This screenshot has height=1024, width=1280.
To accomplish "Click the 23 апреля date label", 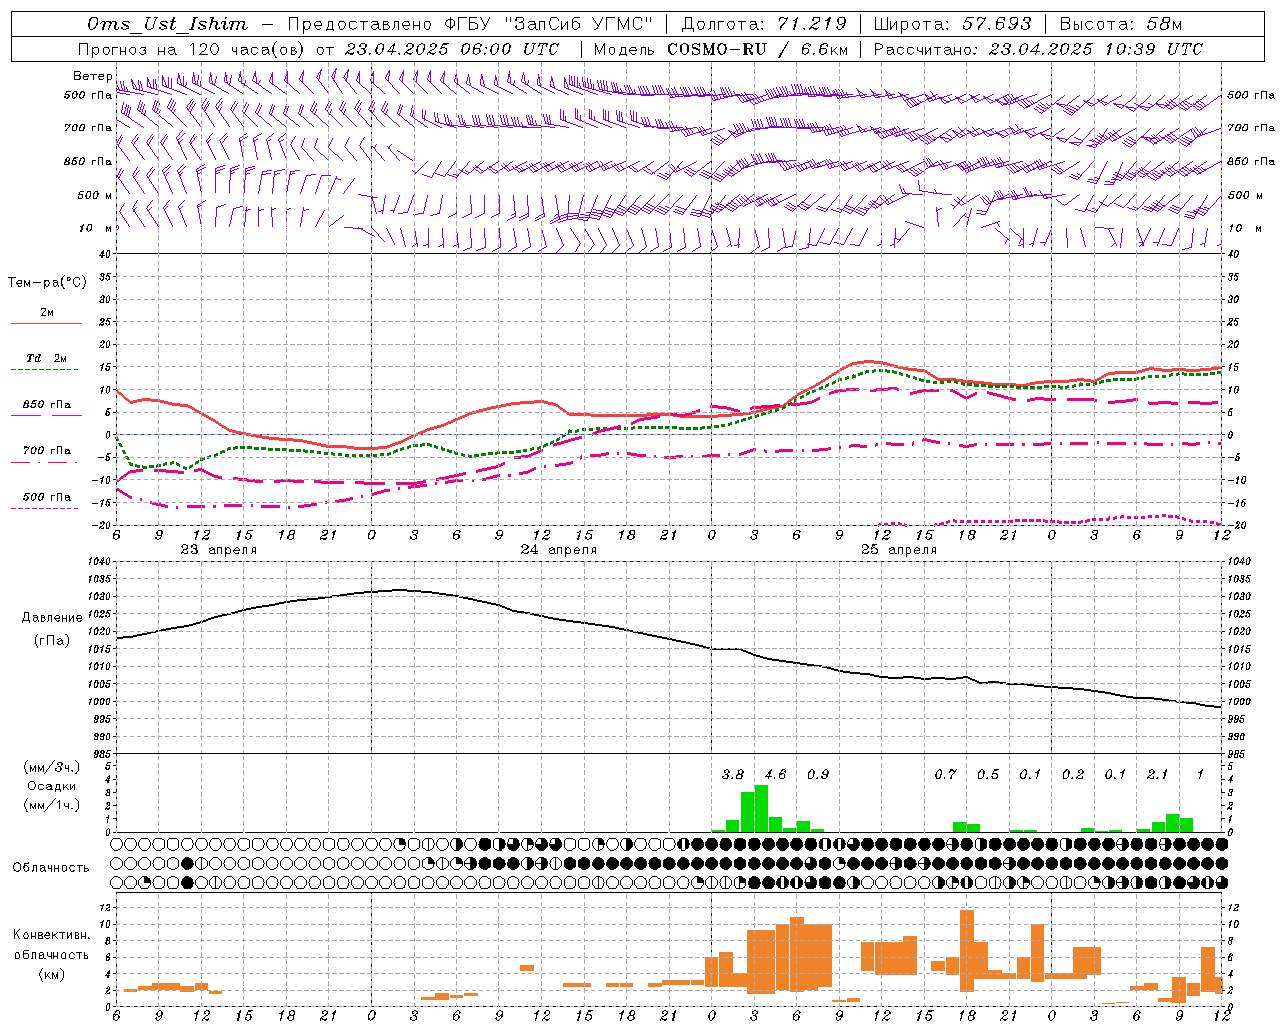I will coord(218,550).
